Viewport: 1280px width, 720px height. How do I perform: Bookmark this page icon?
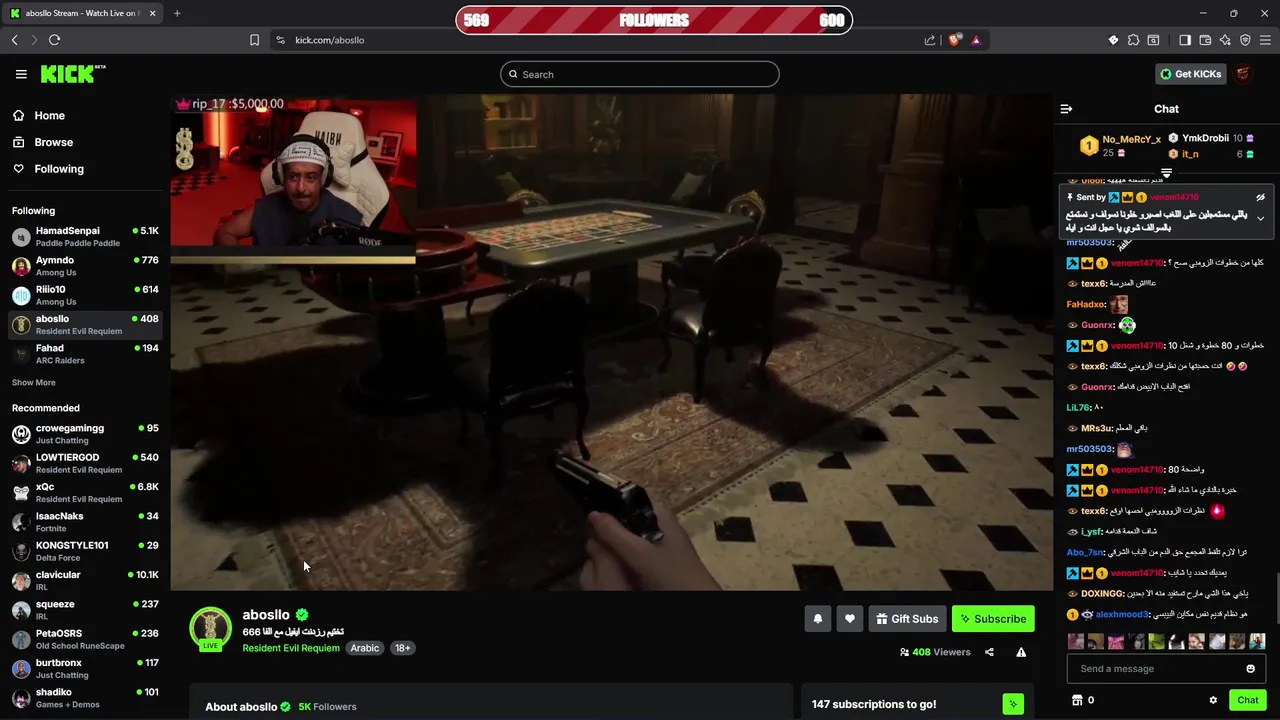click(254, 40)
